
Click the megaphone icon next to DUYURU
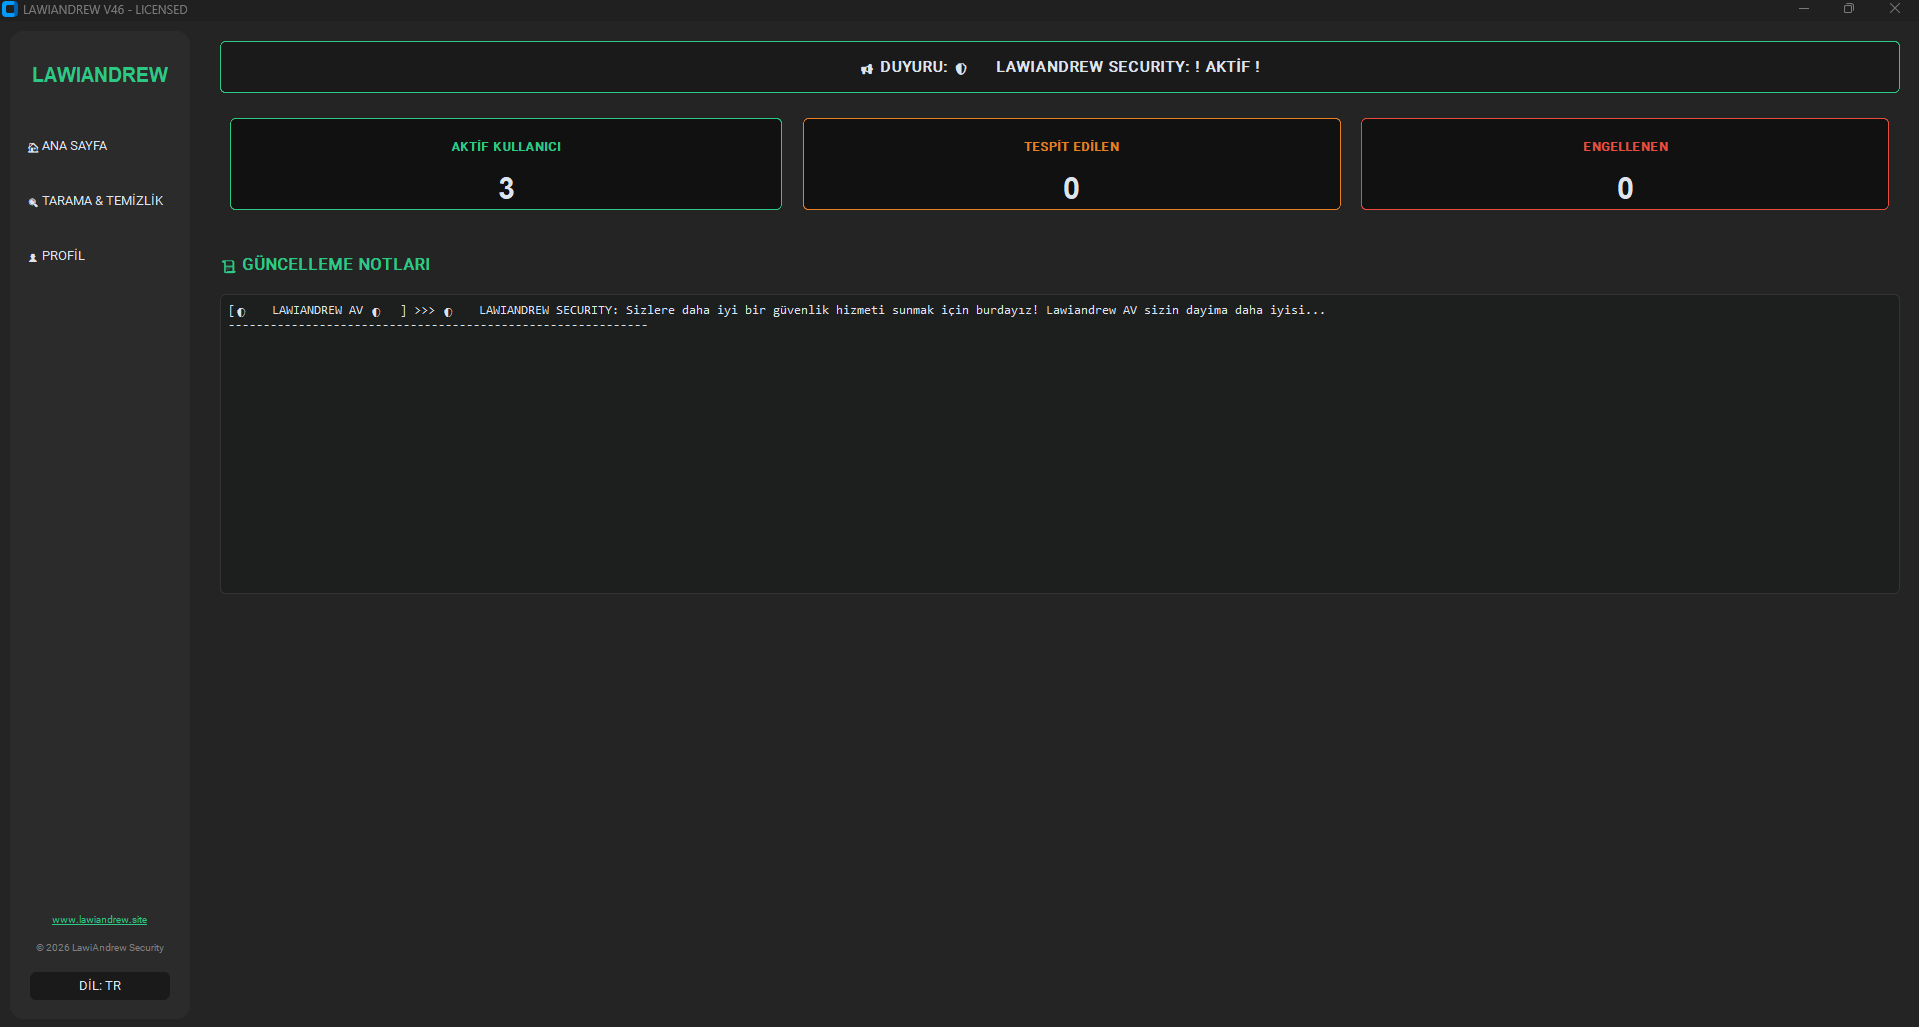(x=867, y=68)
